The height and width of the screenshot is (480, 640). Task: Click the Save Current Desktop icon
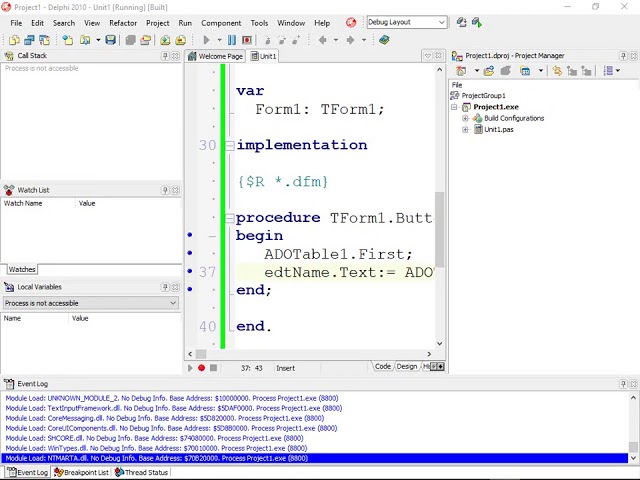(x=461, y=22)
